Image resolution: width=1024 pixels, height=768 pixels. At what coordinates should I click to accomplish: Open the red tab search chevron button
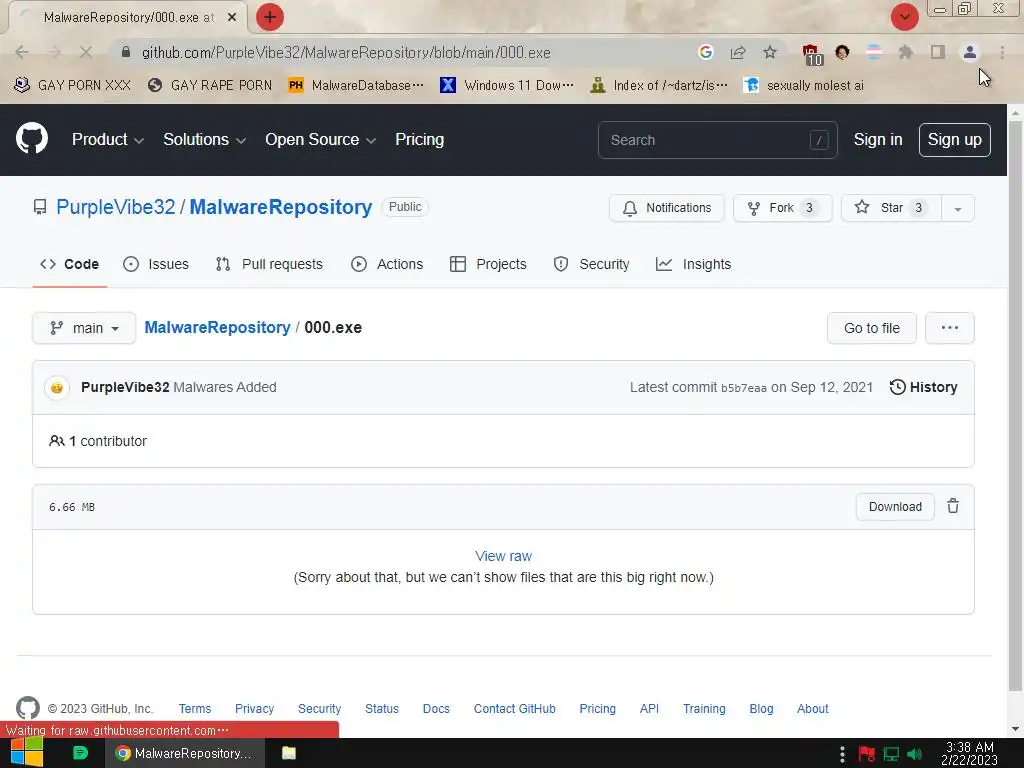pos(904,17)
